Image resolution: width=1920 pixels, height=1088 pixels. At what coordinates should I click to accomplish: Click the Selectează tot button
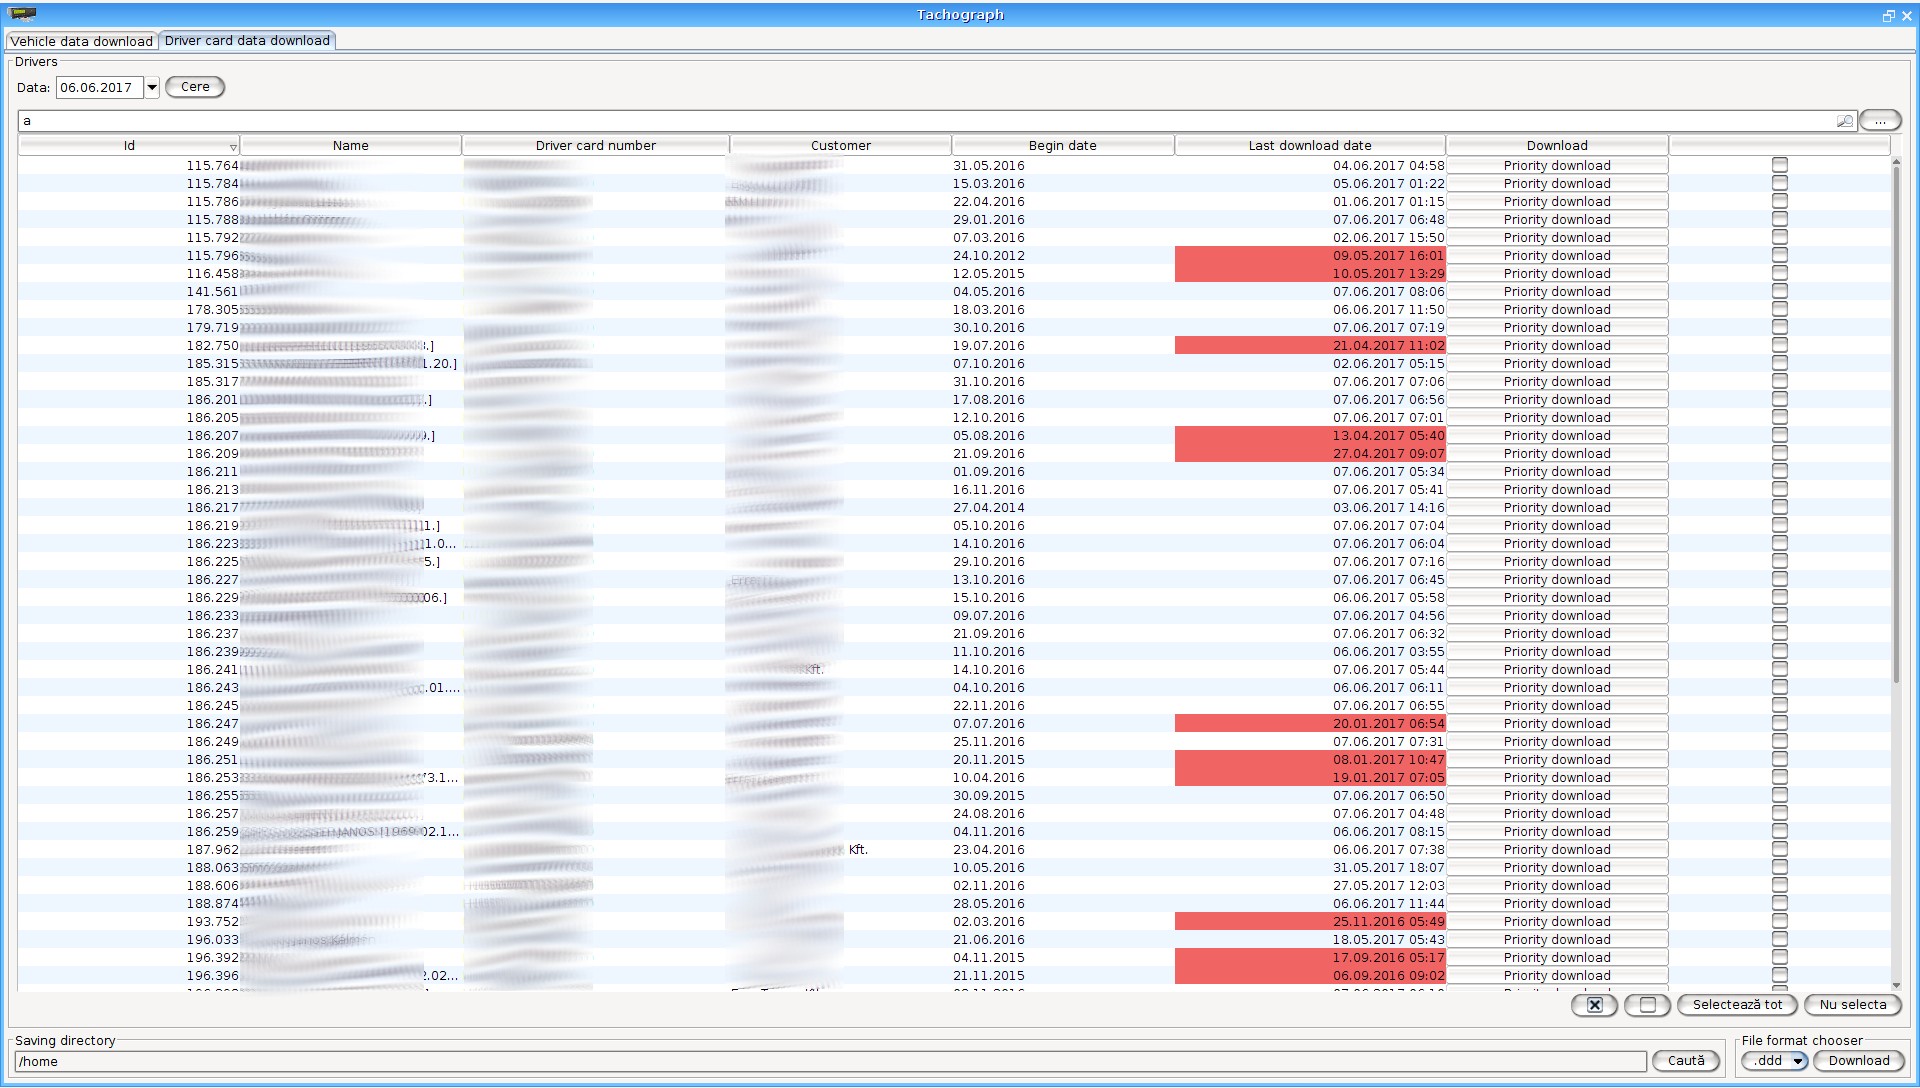pyautogui.click(x=1737, y=1005)
